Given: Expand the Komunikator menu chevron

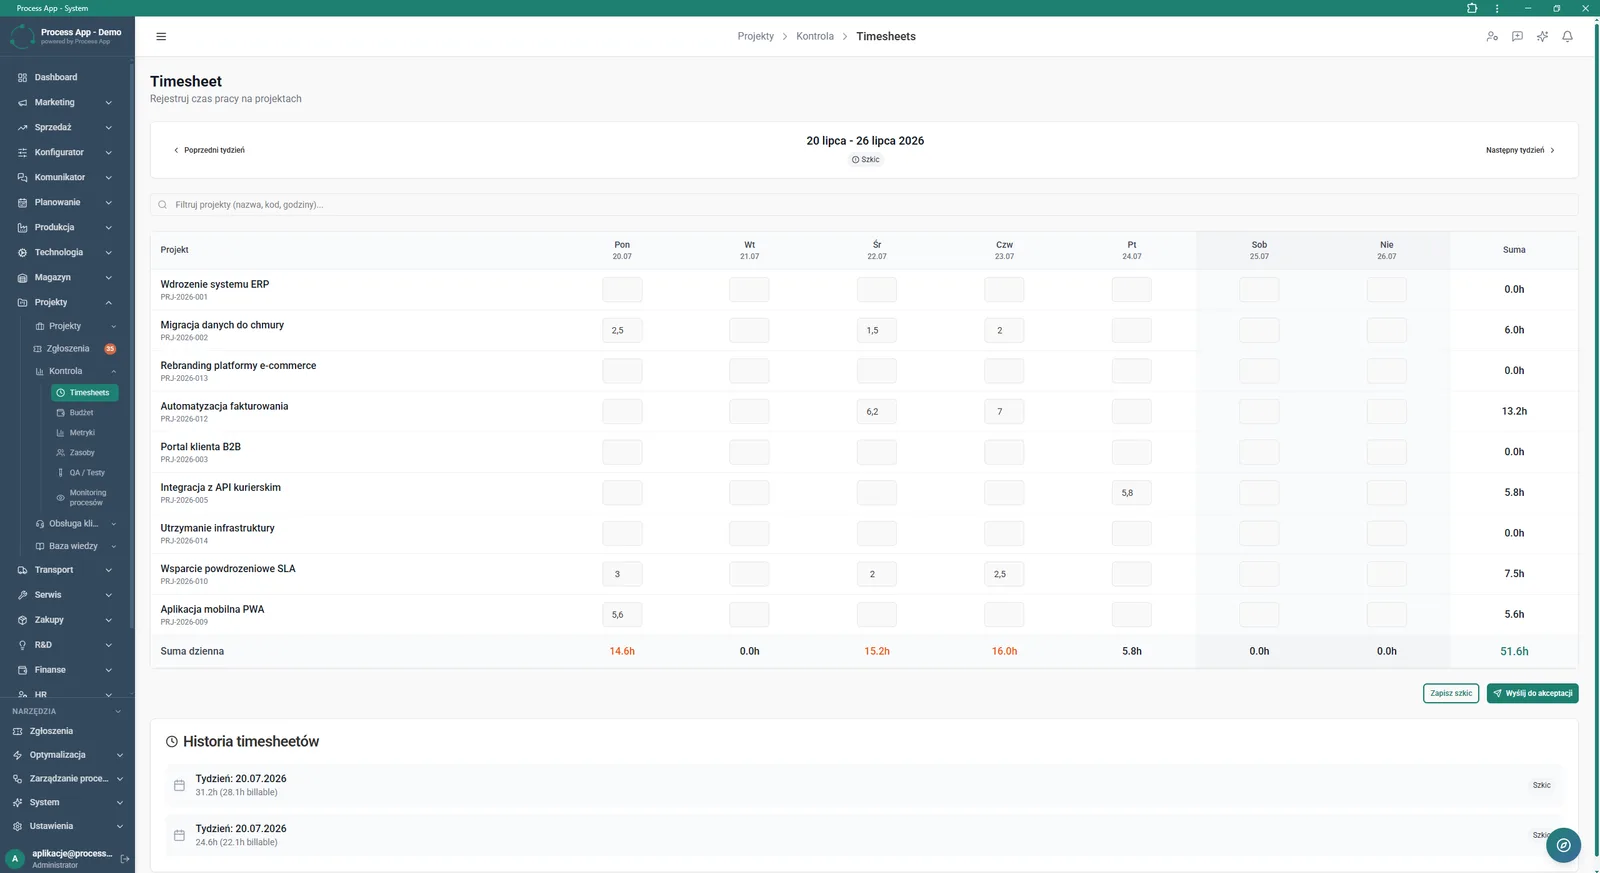Looking at the screenshot, I should (108, 177).
